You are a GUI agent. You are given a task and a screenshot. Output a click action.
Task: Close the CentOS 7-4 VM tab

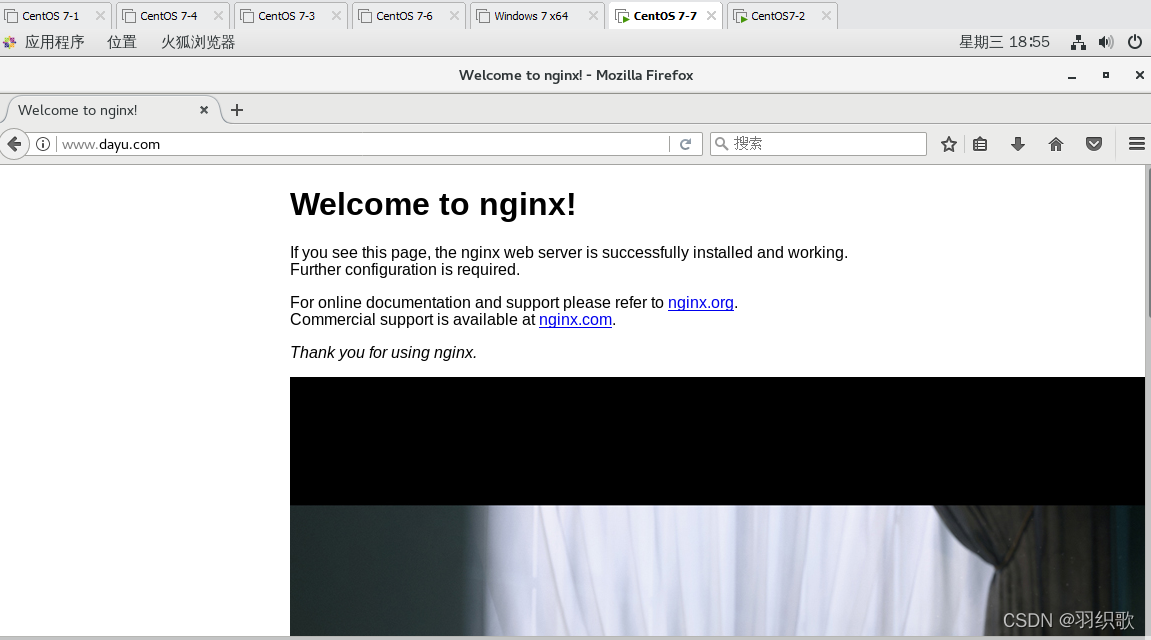coord(219,15)
